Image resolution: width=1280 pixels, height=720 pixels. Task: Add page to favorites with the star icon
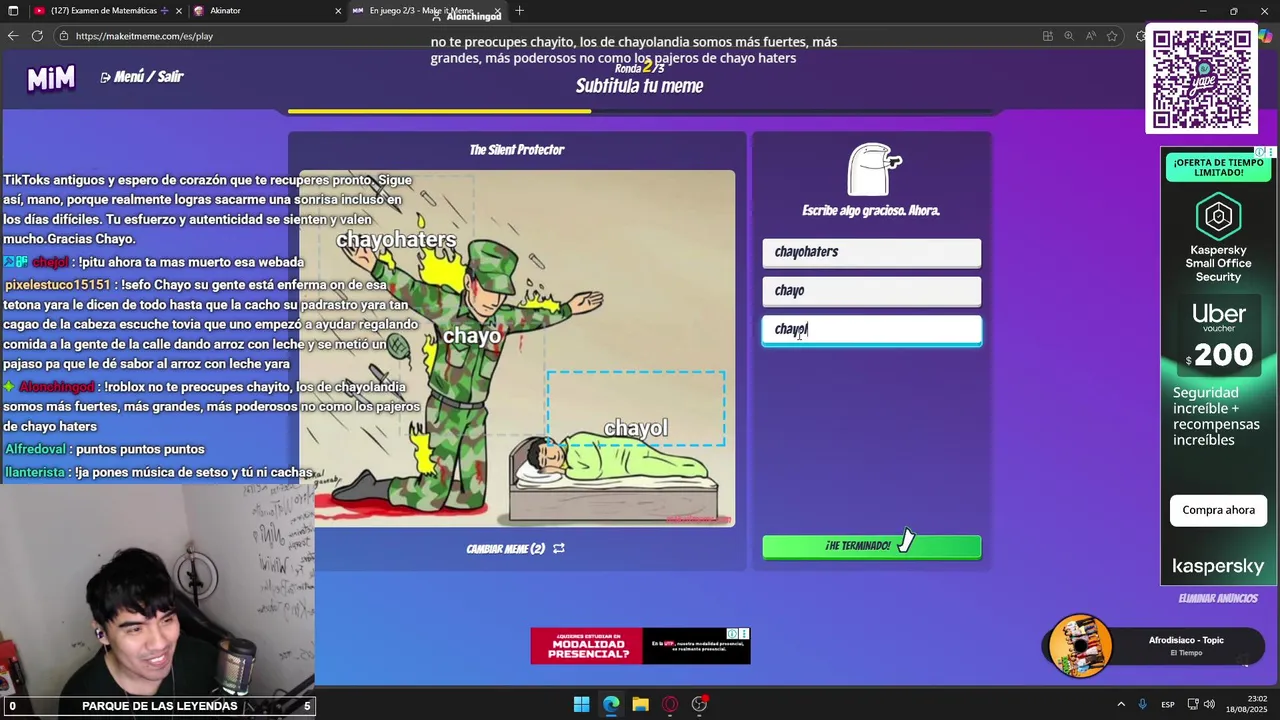[1112, 36]
